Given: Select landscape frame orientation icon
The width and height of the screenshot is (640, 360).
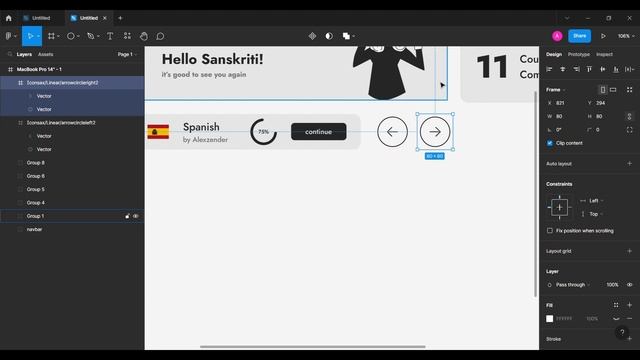Looking at the screenshot, I should click(x=613, y=89).
